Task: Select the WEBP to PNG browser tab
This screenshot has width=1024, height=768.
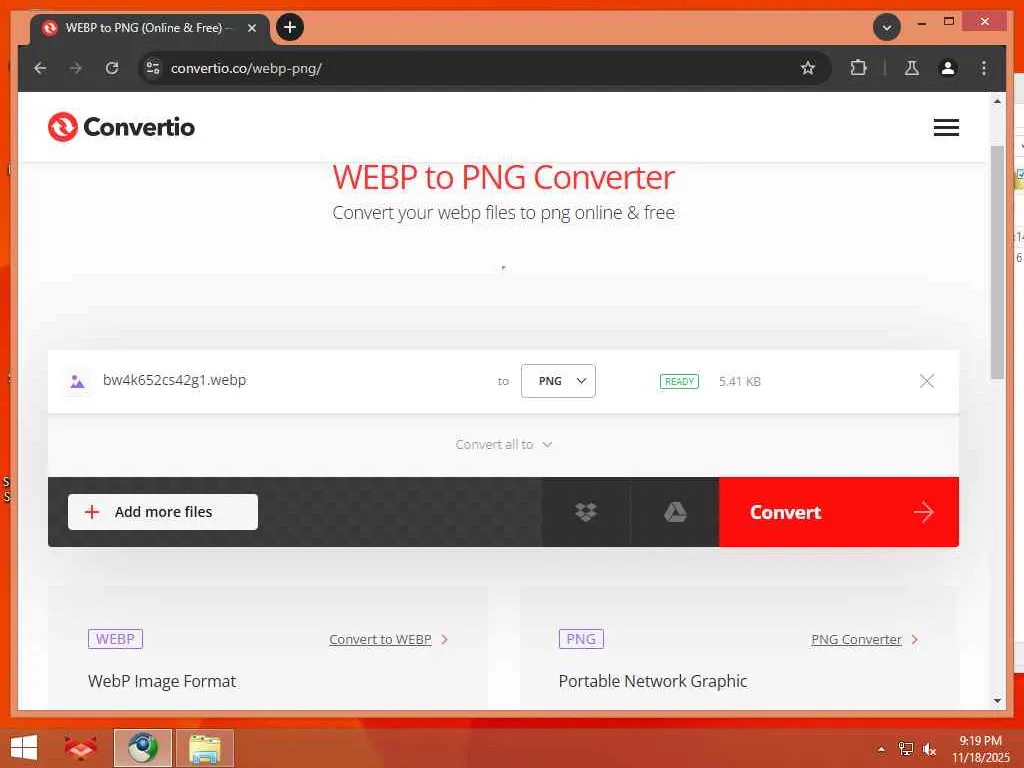Action: click(149, 28)
